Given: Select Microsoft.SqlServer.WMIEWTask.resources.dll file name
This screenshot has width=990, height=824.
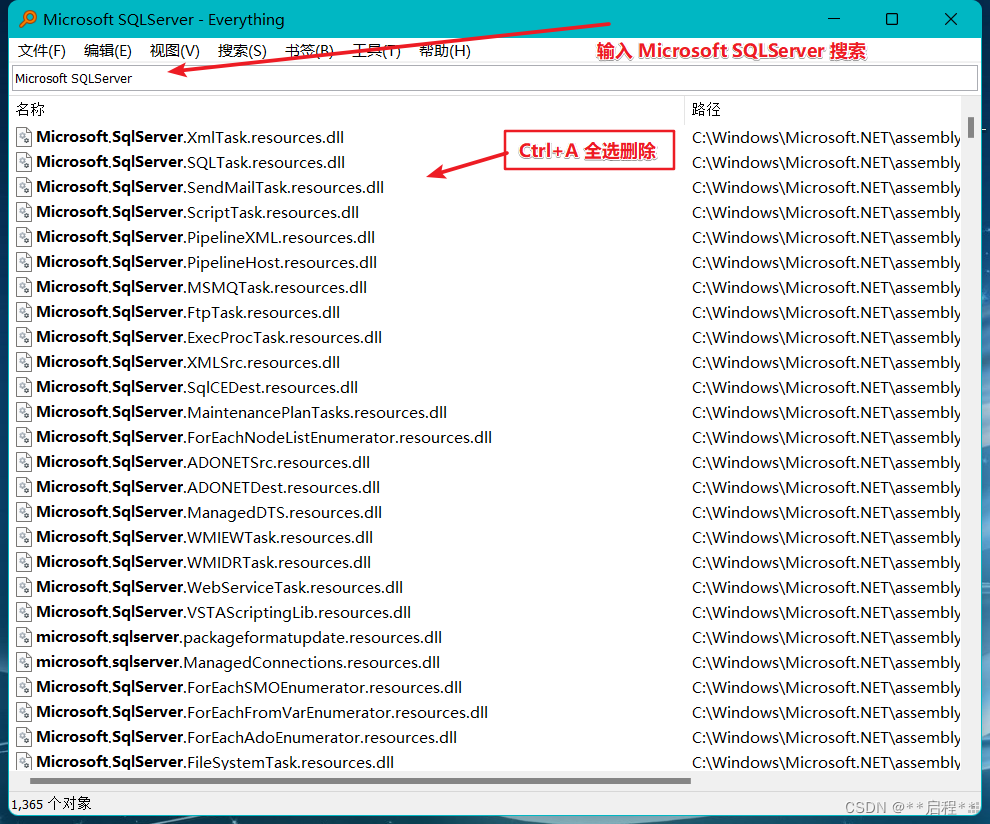Looking at the screenshot, I should [205, 537].
